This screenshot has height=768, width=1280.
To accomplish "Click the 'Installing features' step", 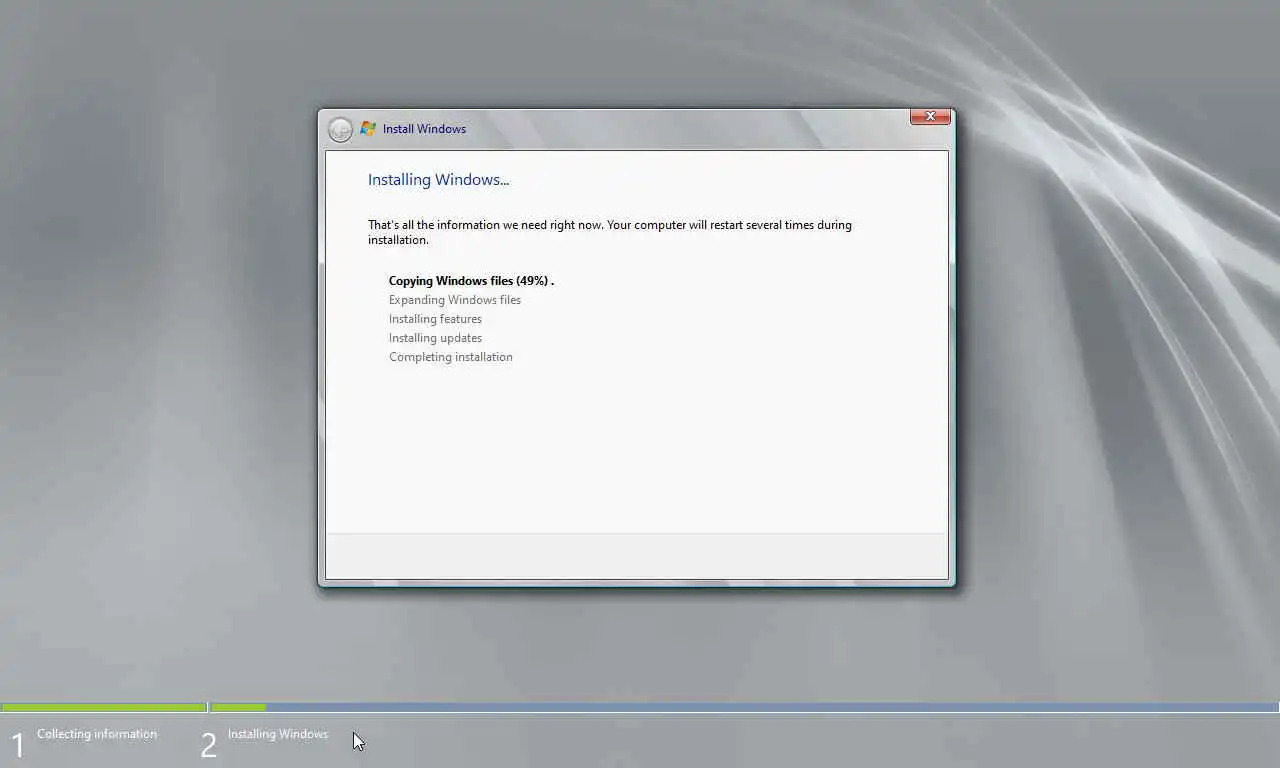I will point(435,319).
